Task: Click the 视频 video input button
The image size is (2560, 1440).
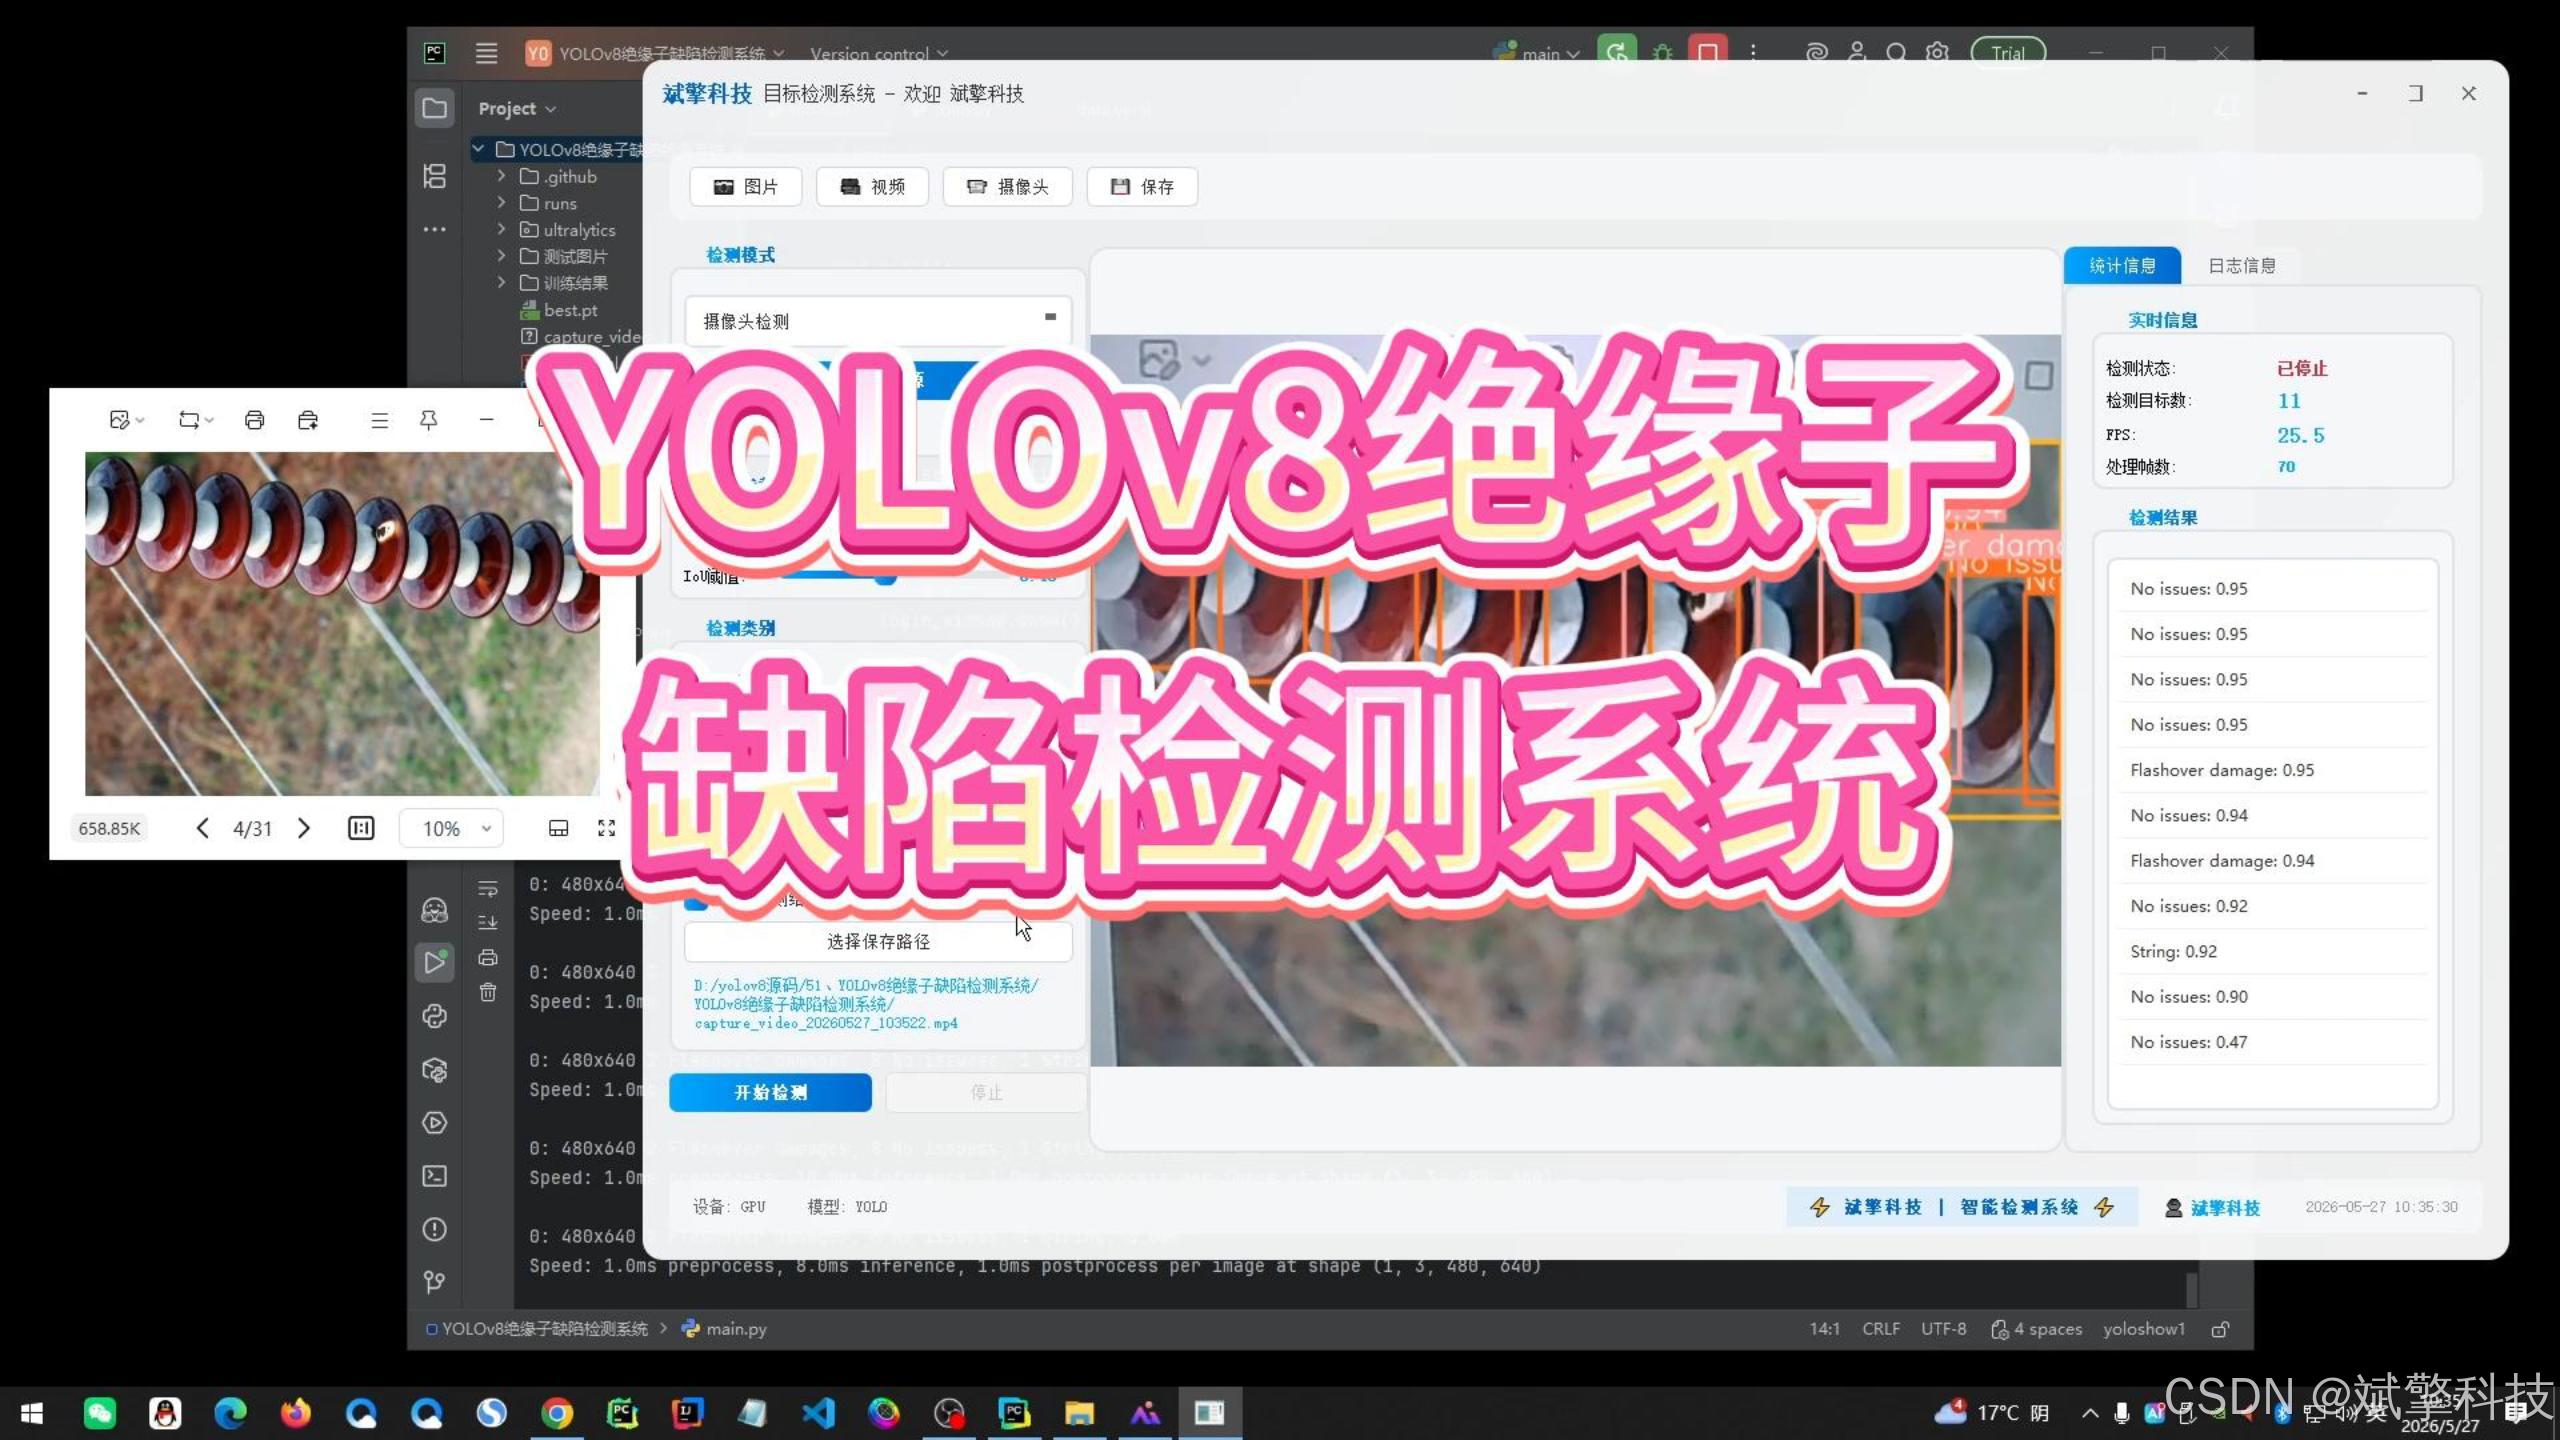Action: (872, 187)
